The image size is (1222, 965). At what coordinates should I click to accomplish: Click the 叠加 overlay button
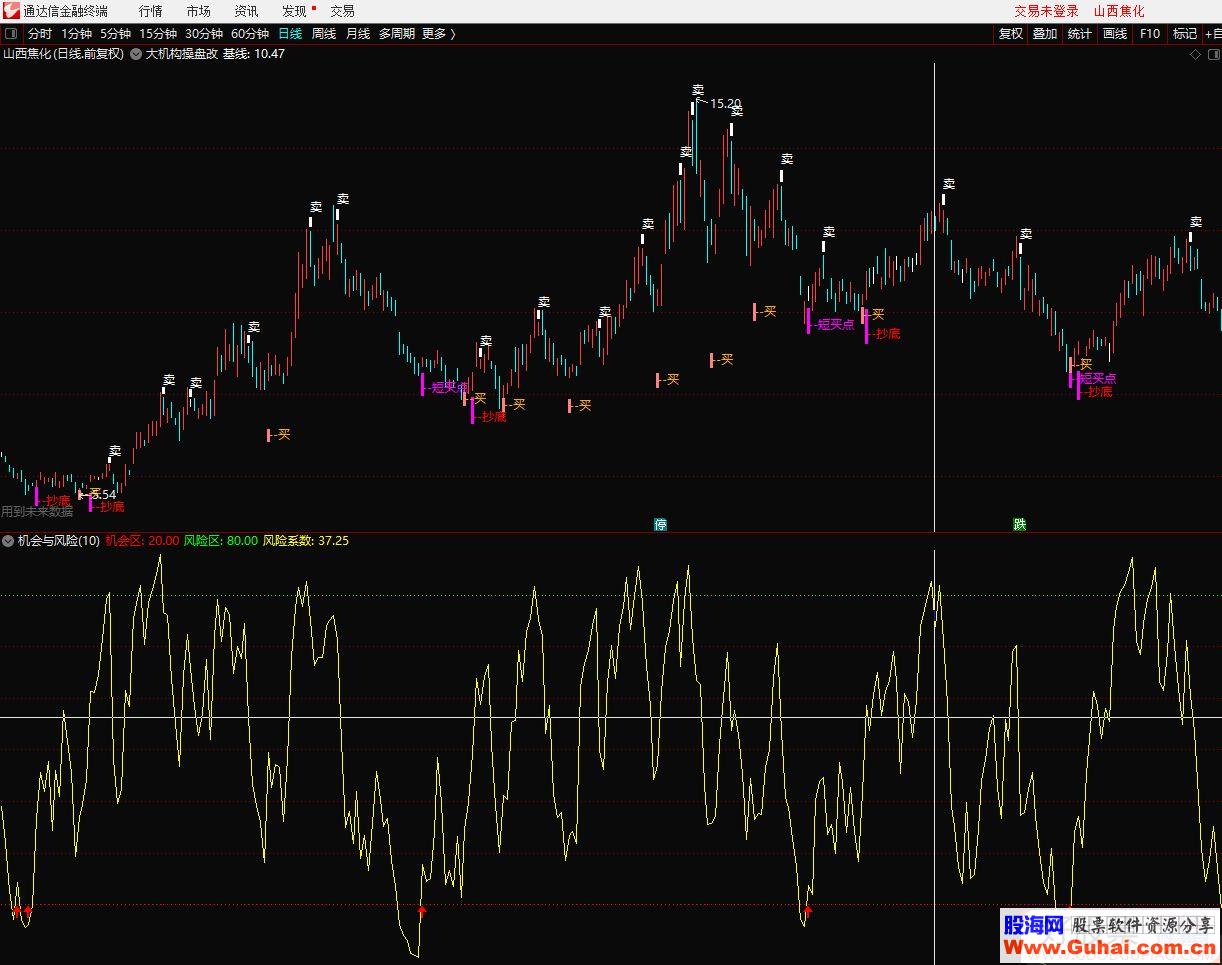1045,33
